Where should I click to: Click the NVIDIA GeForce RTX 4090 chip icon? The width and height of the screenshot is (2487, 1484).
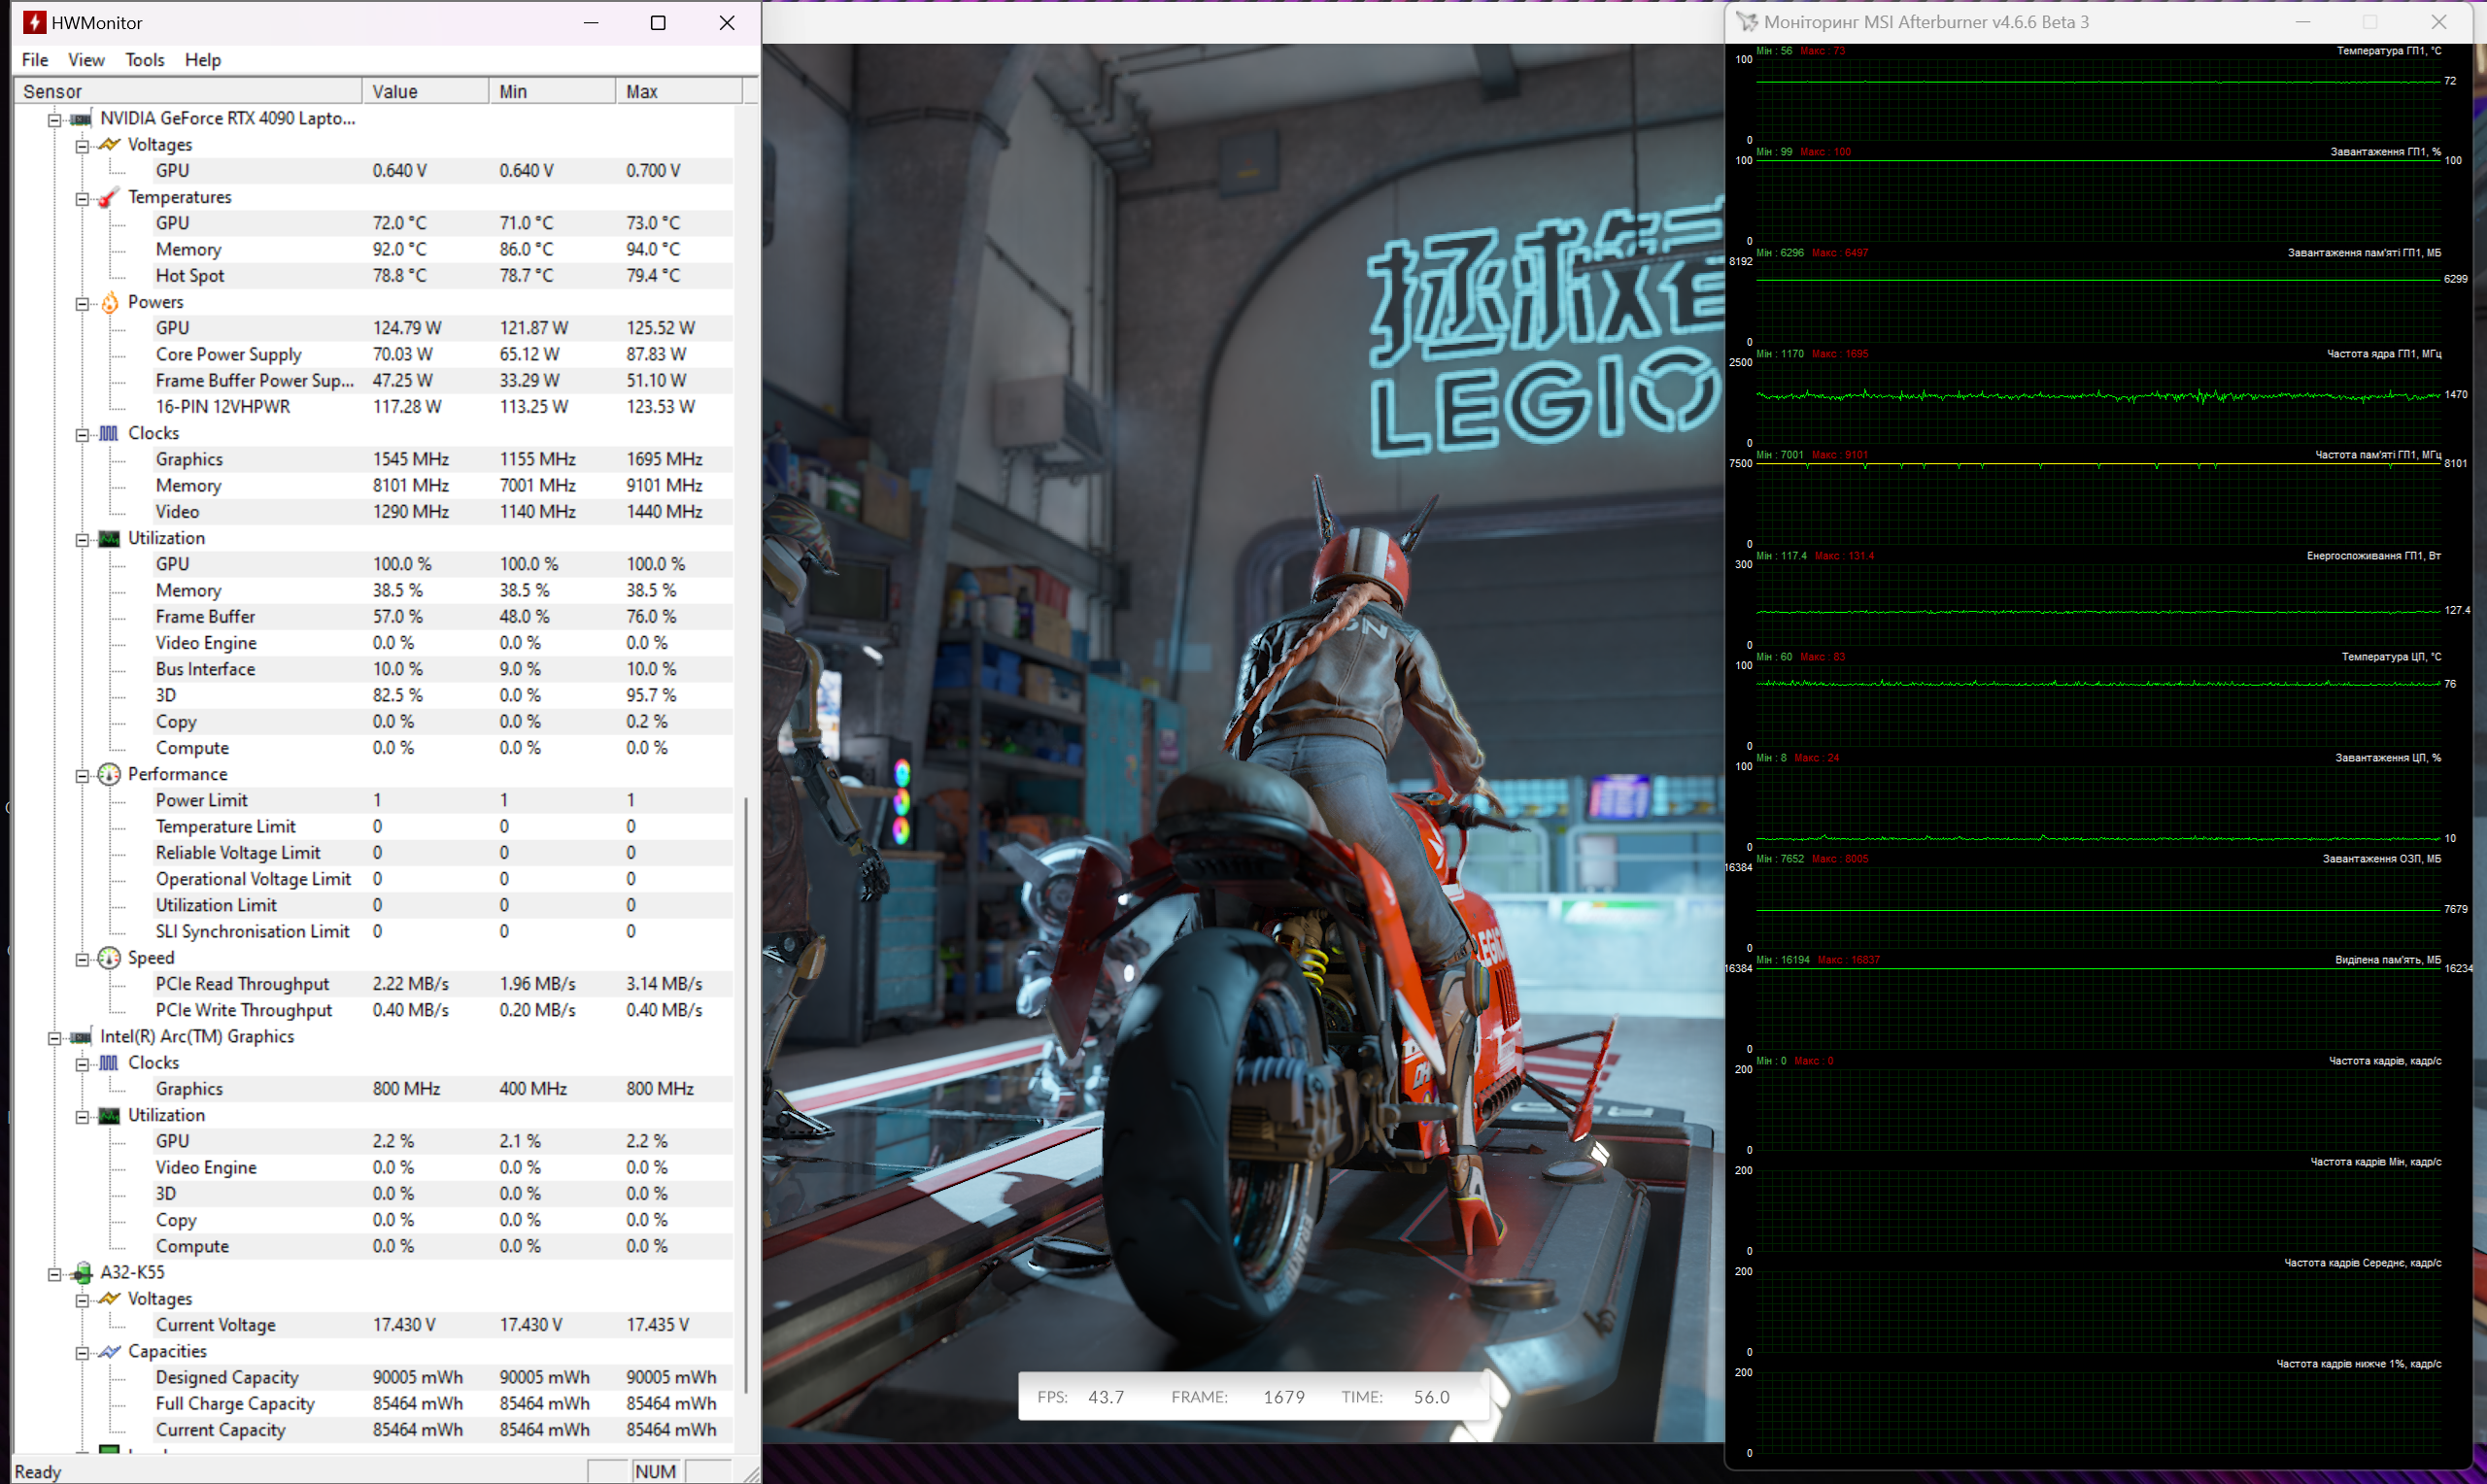81,119
